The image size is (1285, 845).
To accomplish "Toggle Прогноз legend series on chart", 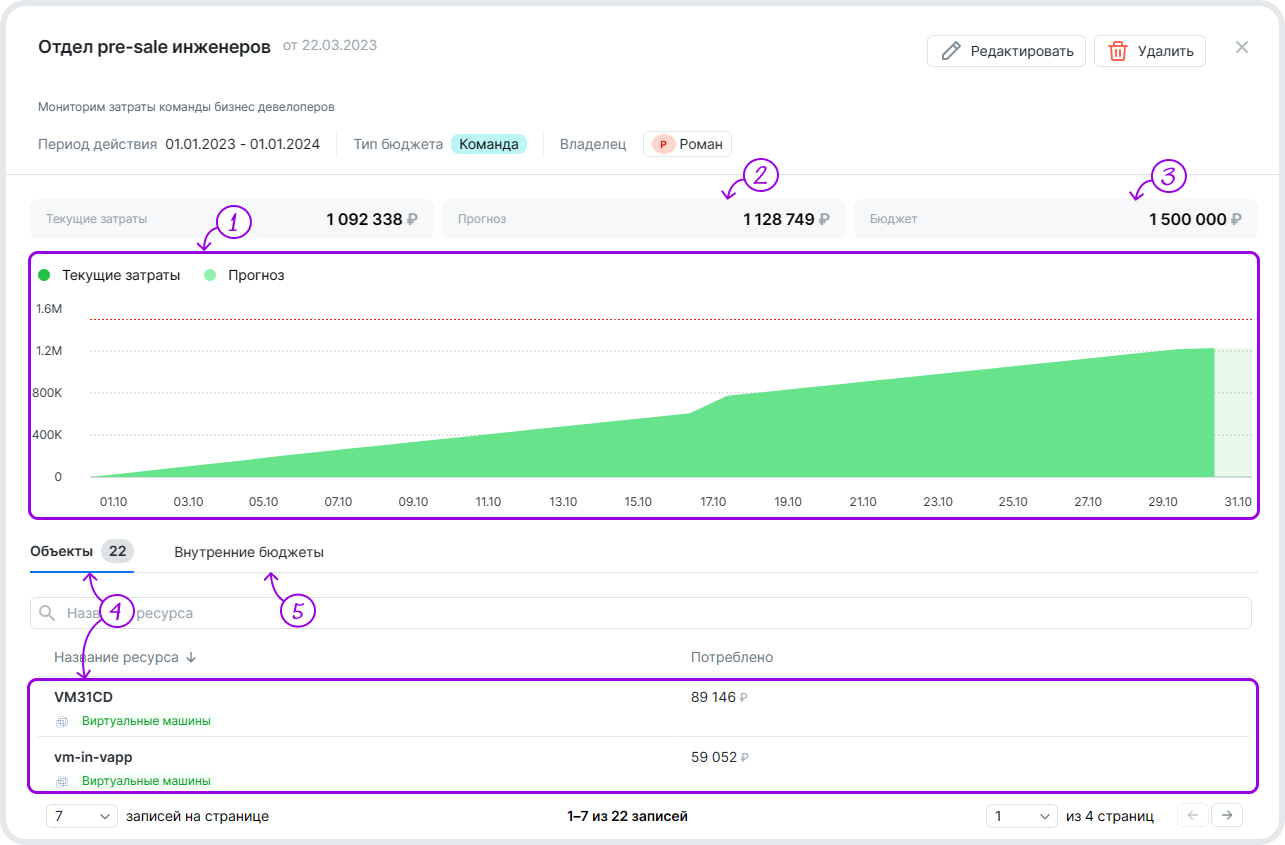I will click(x=245, y=275).
